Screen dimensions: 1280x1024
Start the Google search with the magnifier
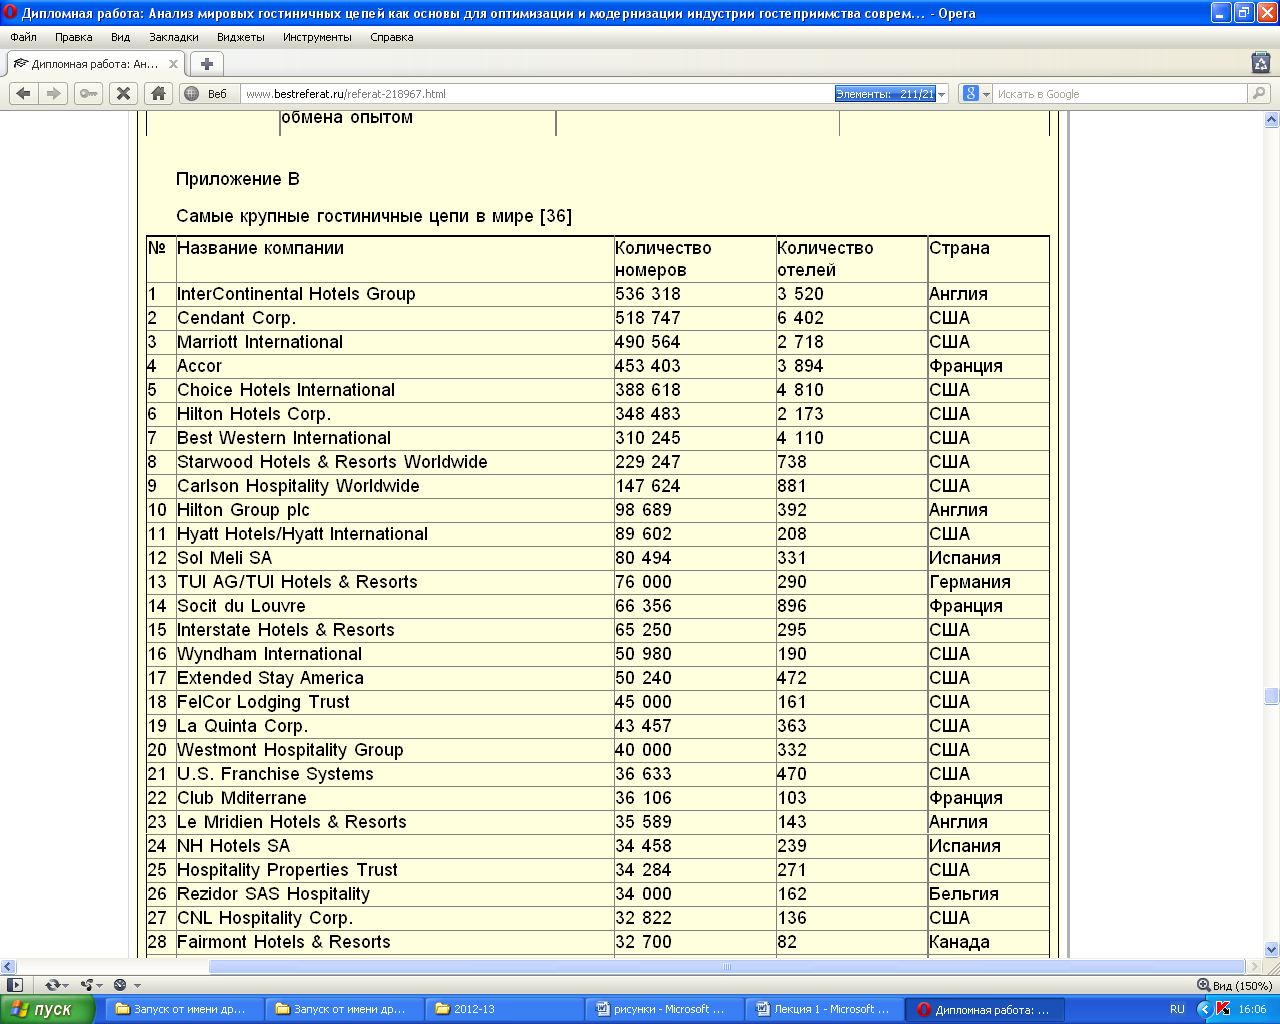[x=1259, y=93]
